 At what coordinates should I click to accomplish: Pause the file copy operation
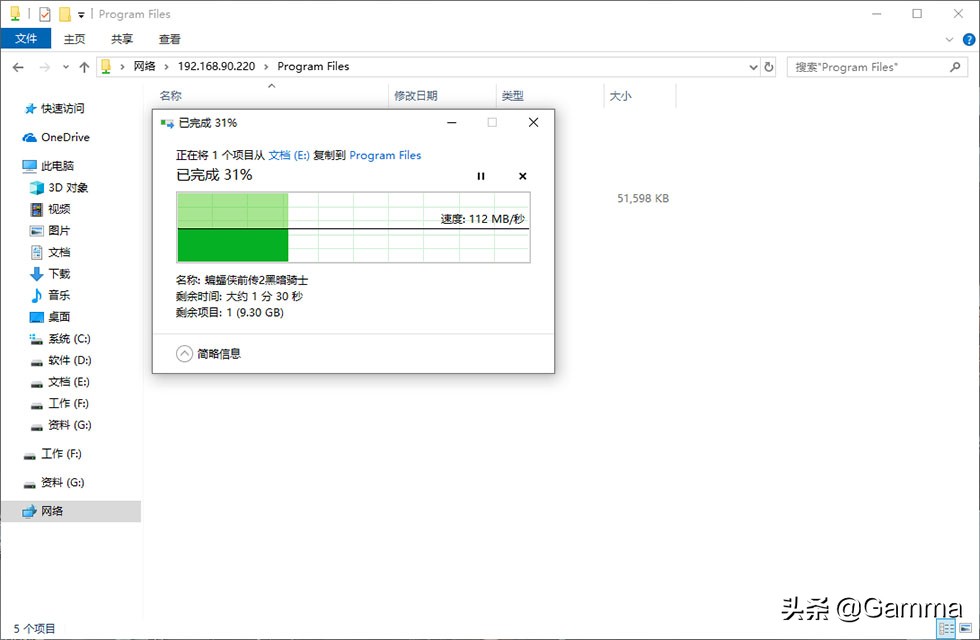coord(481,175)
